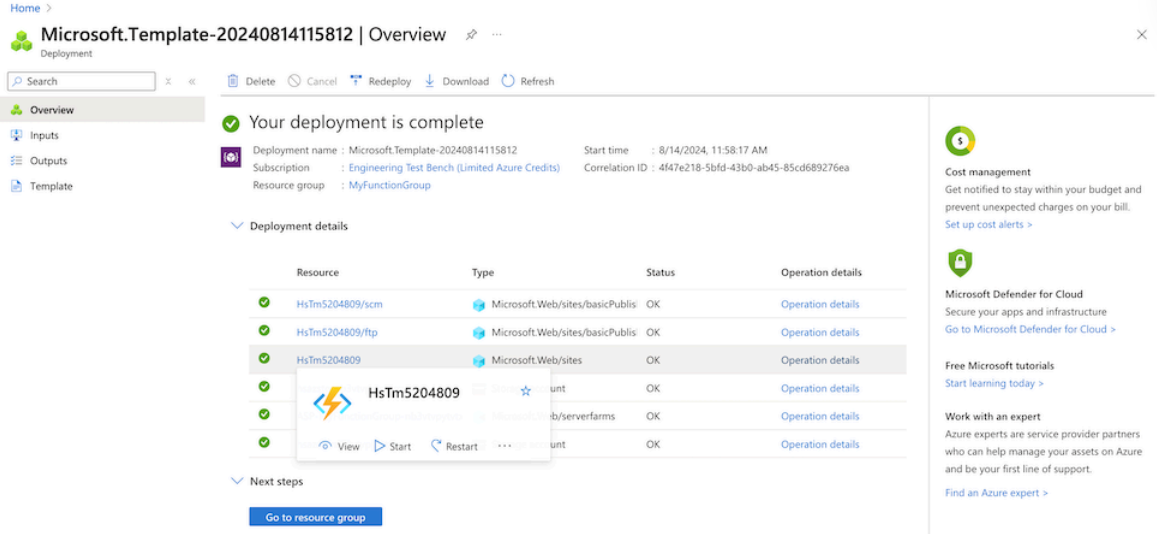This screenshot has height=534, width=1157.
Task: Go to Microsoft Defender for Cloud link
Action: 1030,329
